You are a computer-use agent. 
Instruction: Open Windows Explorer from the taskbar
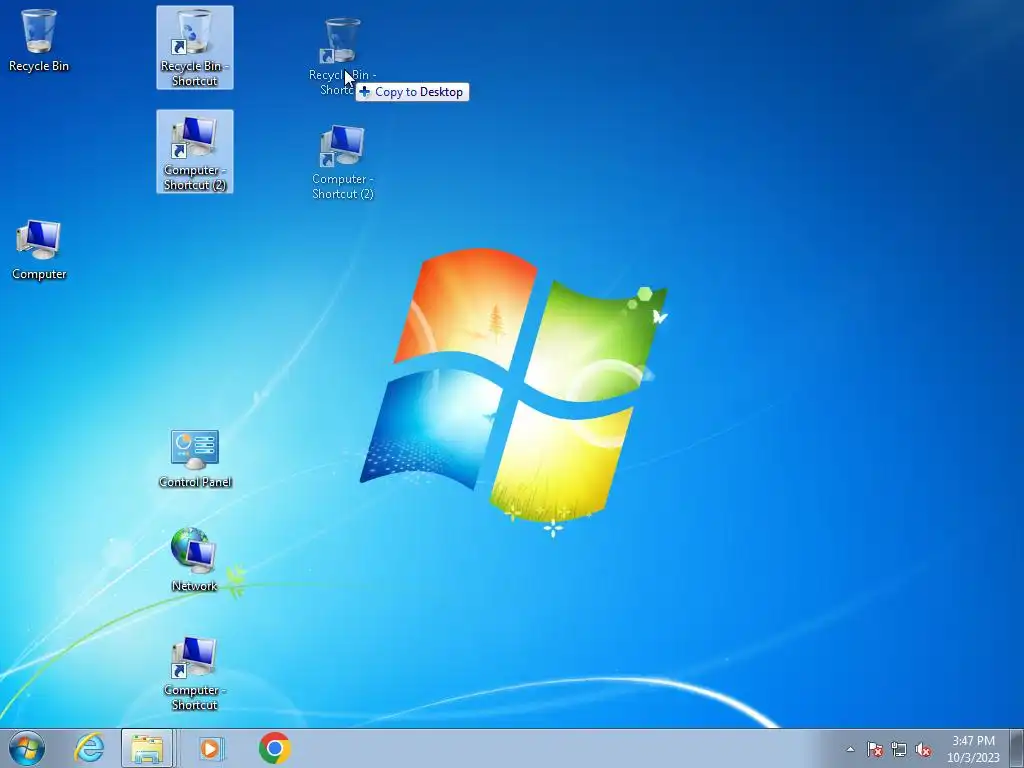click(x=147, y=748)
